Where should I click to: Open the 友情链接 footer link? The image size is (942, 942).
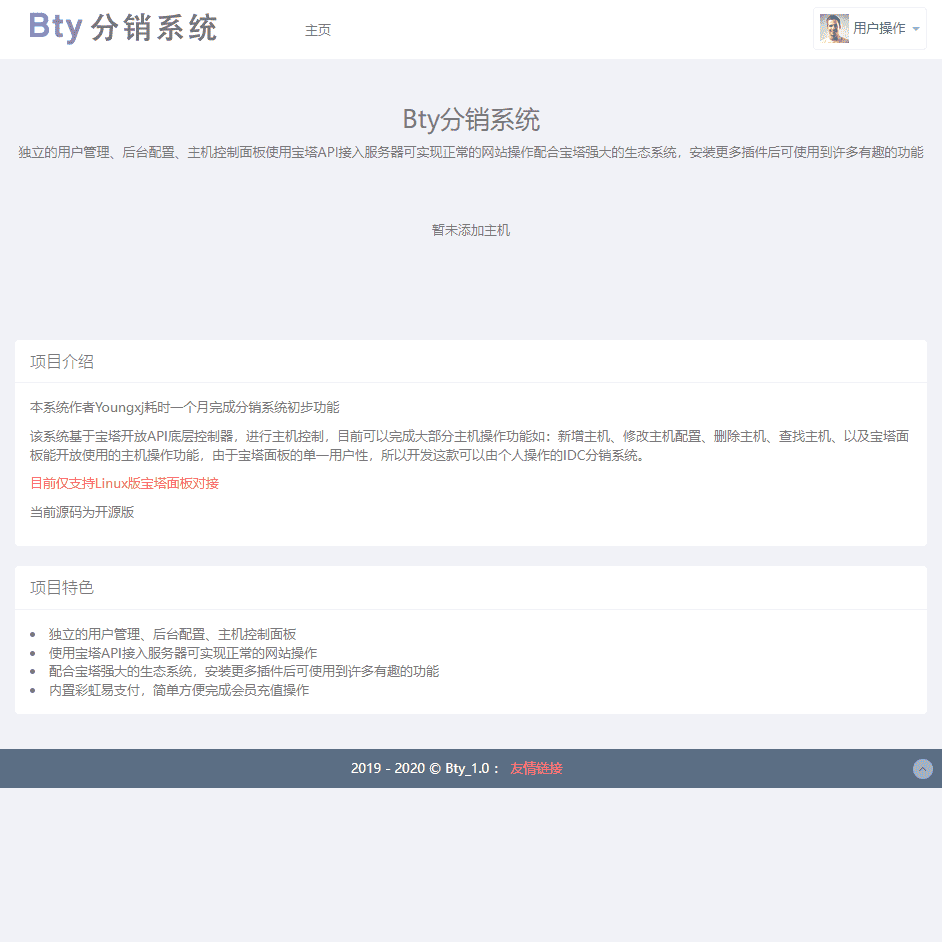[536, 768]
